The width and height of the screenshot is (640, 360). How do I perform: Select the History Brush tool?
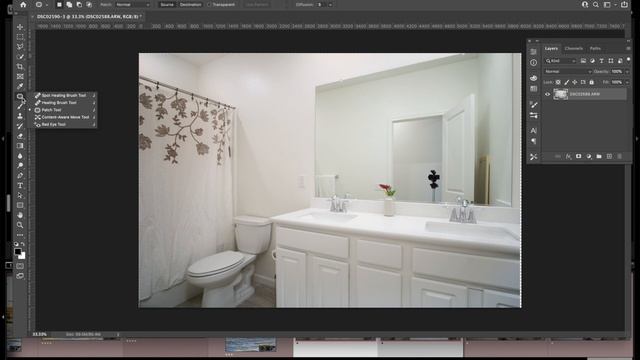(20, 126)
